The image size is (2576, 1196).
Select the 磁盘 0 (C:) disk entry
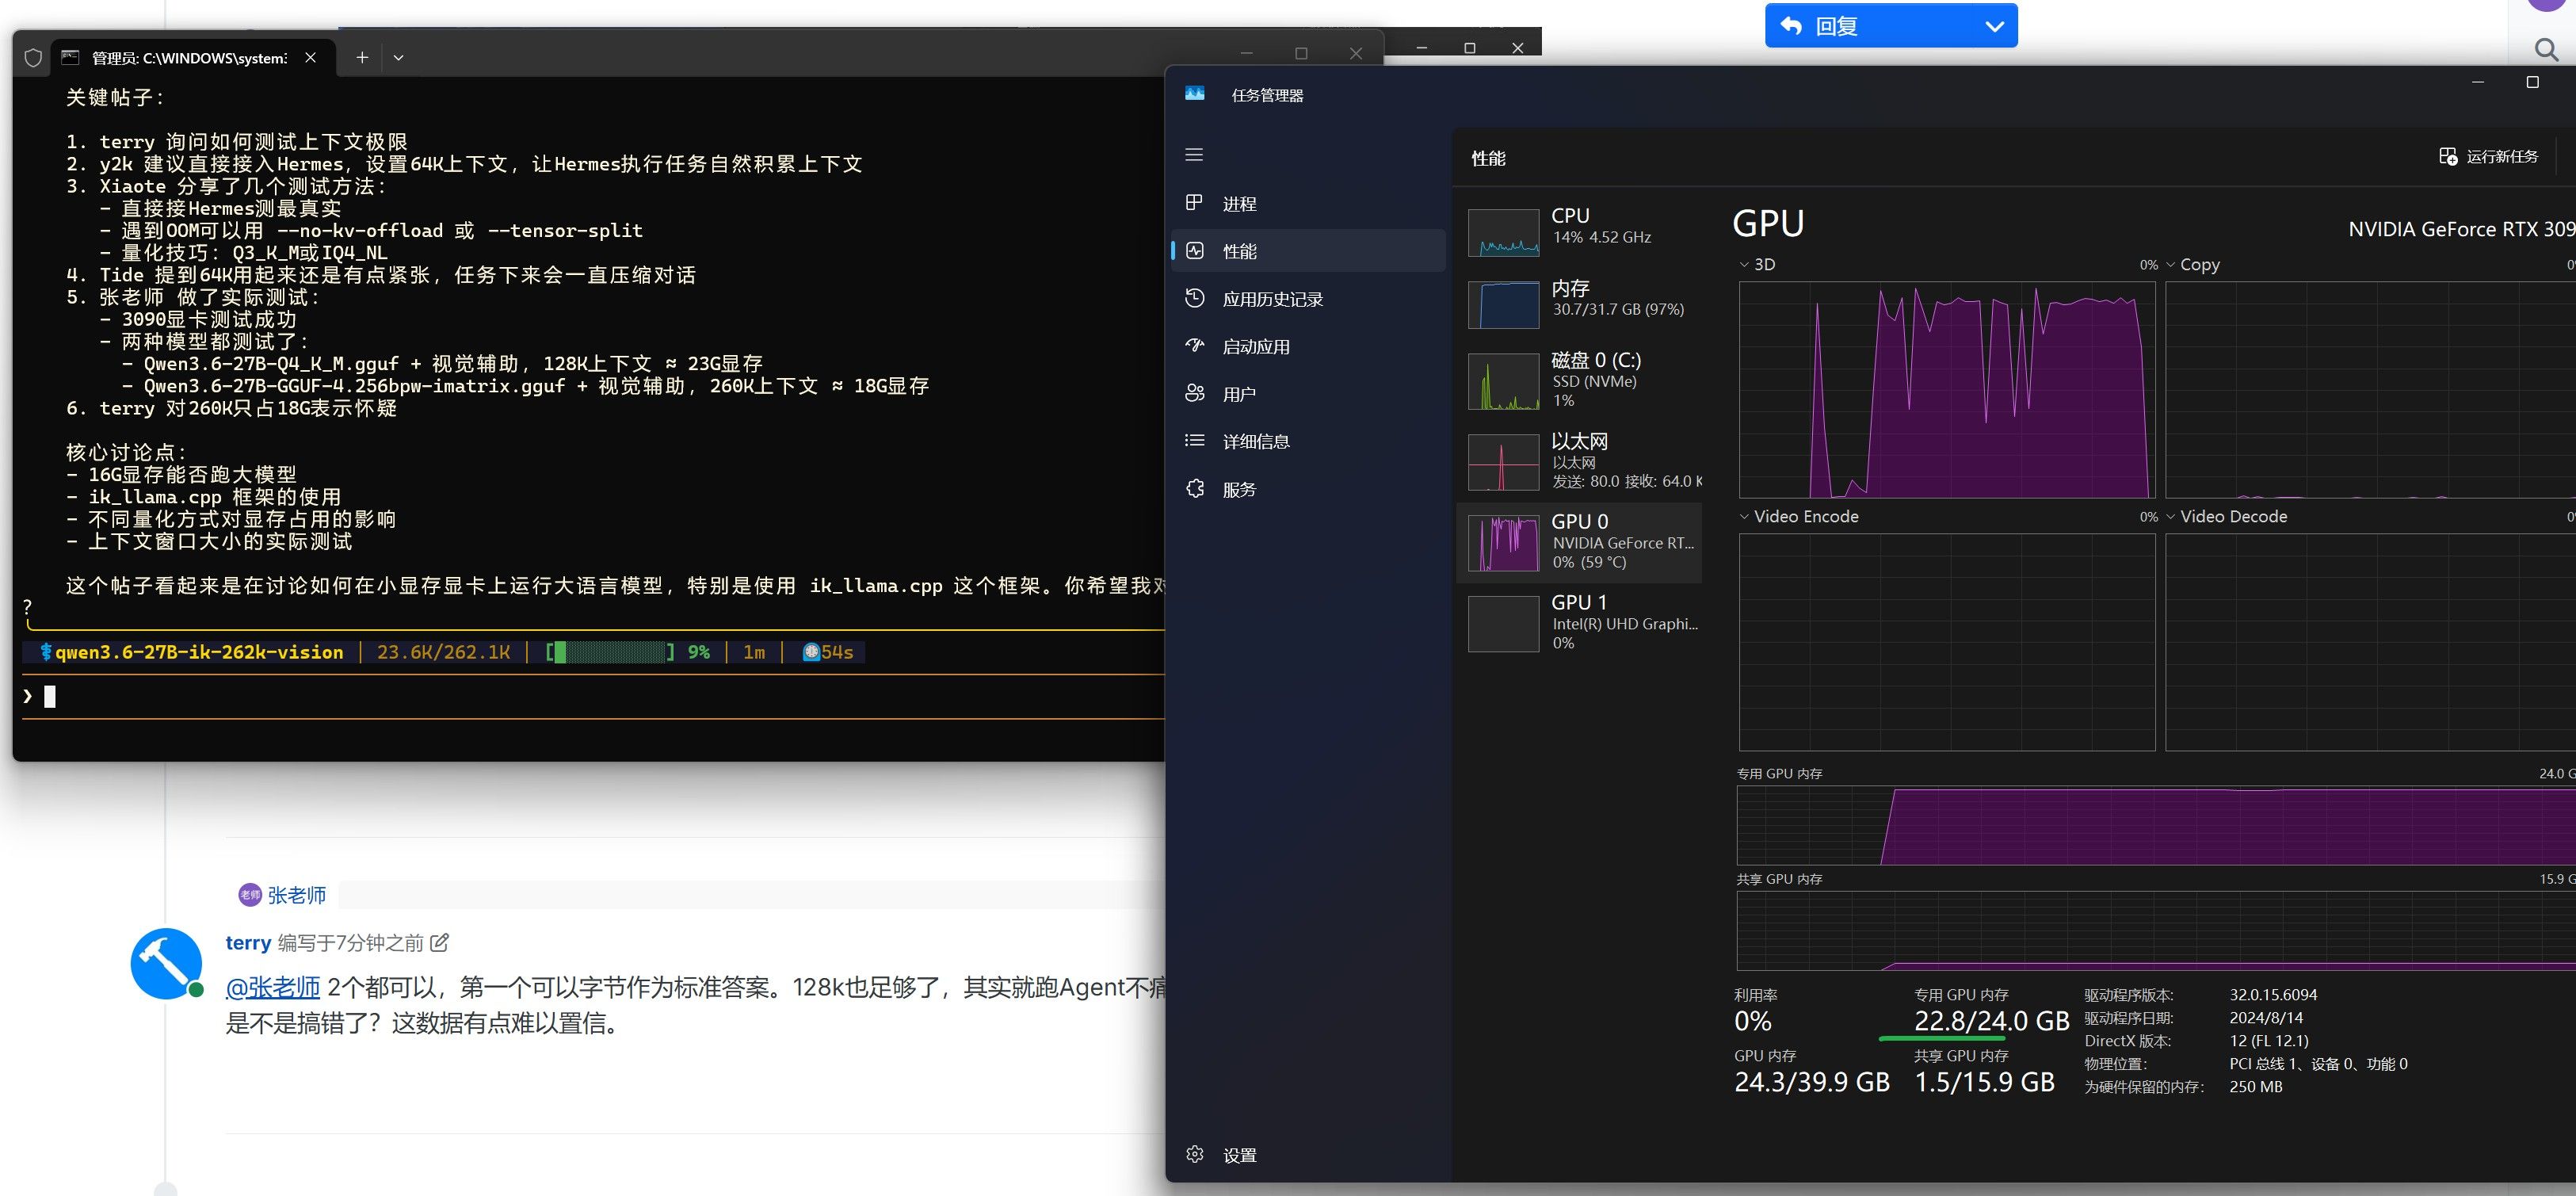tap(1580, 380)
